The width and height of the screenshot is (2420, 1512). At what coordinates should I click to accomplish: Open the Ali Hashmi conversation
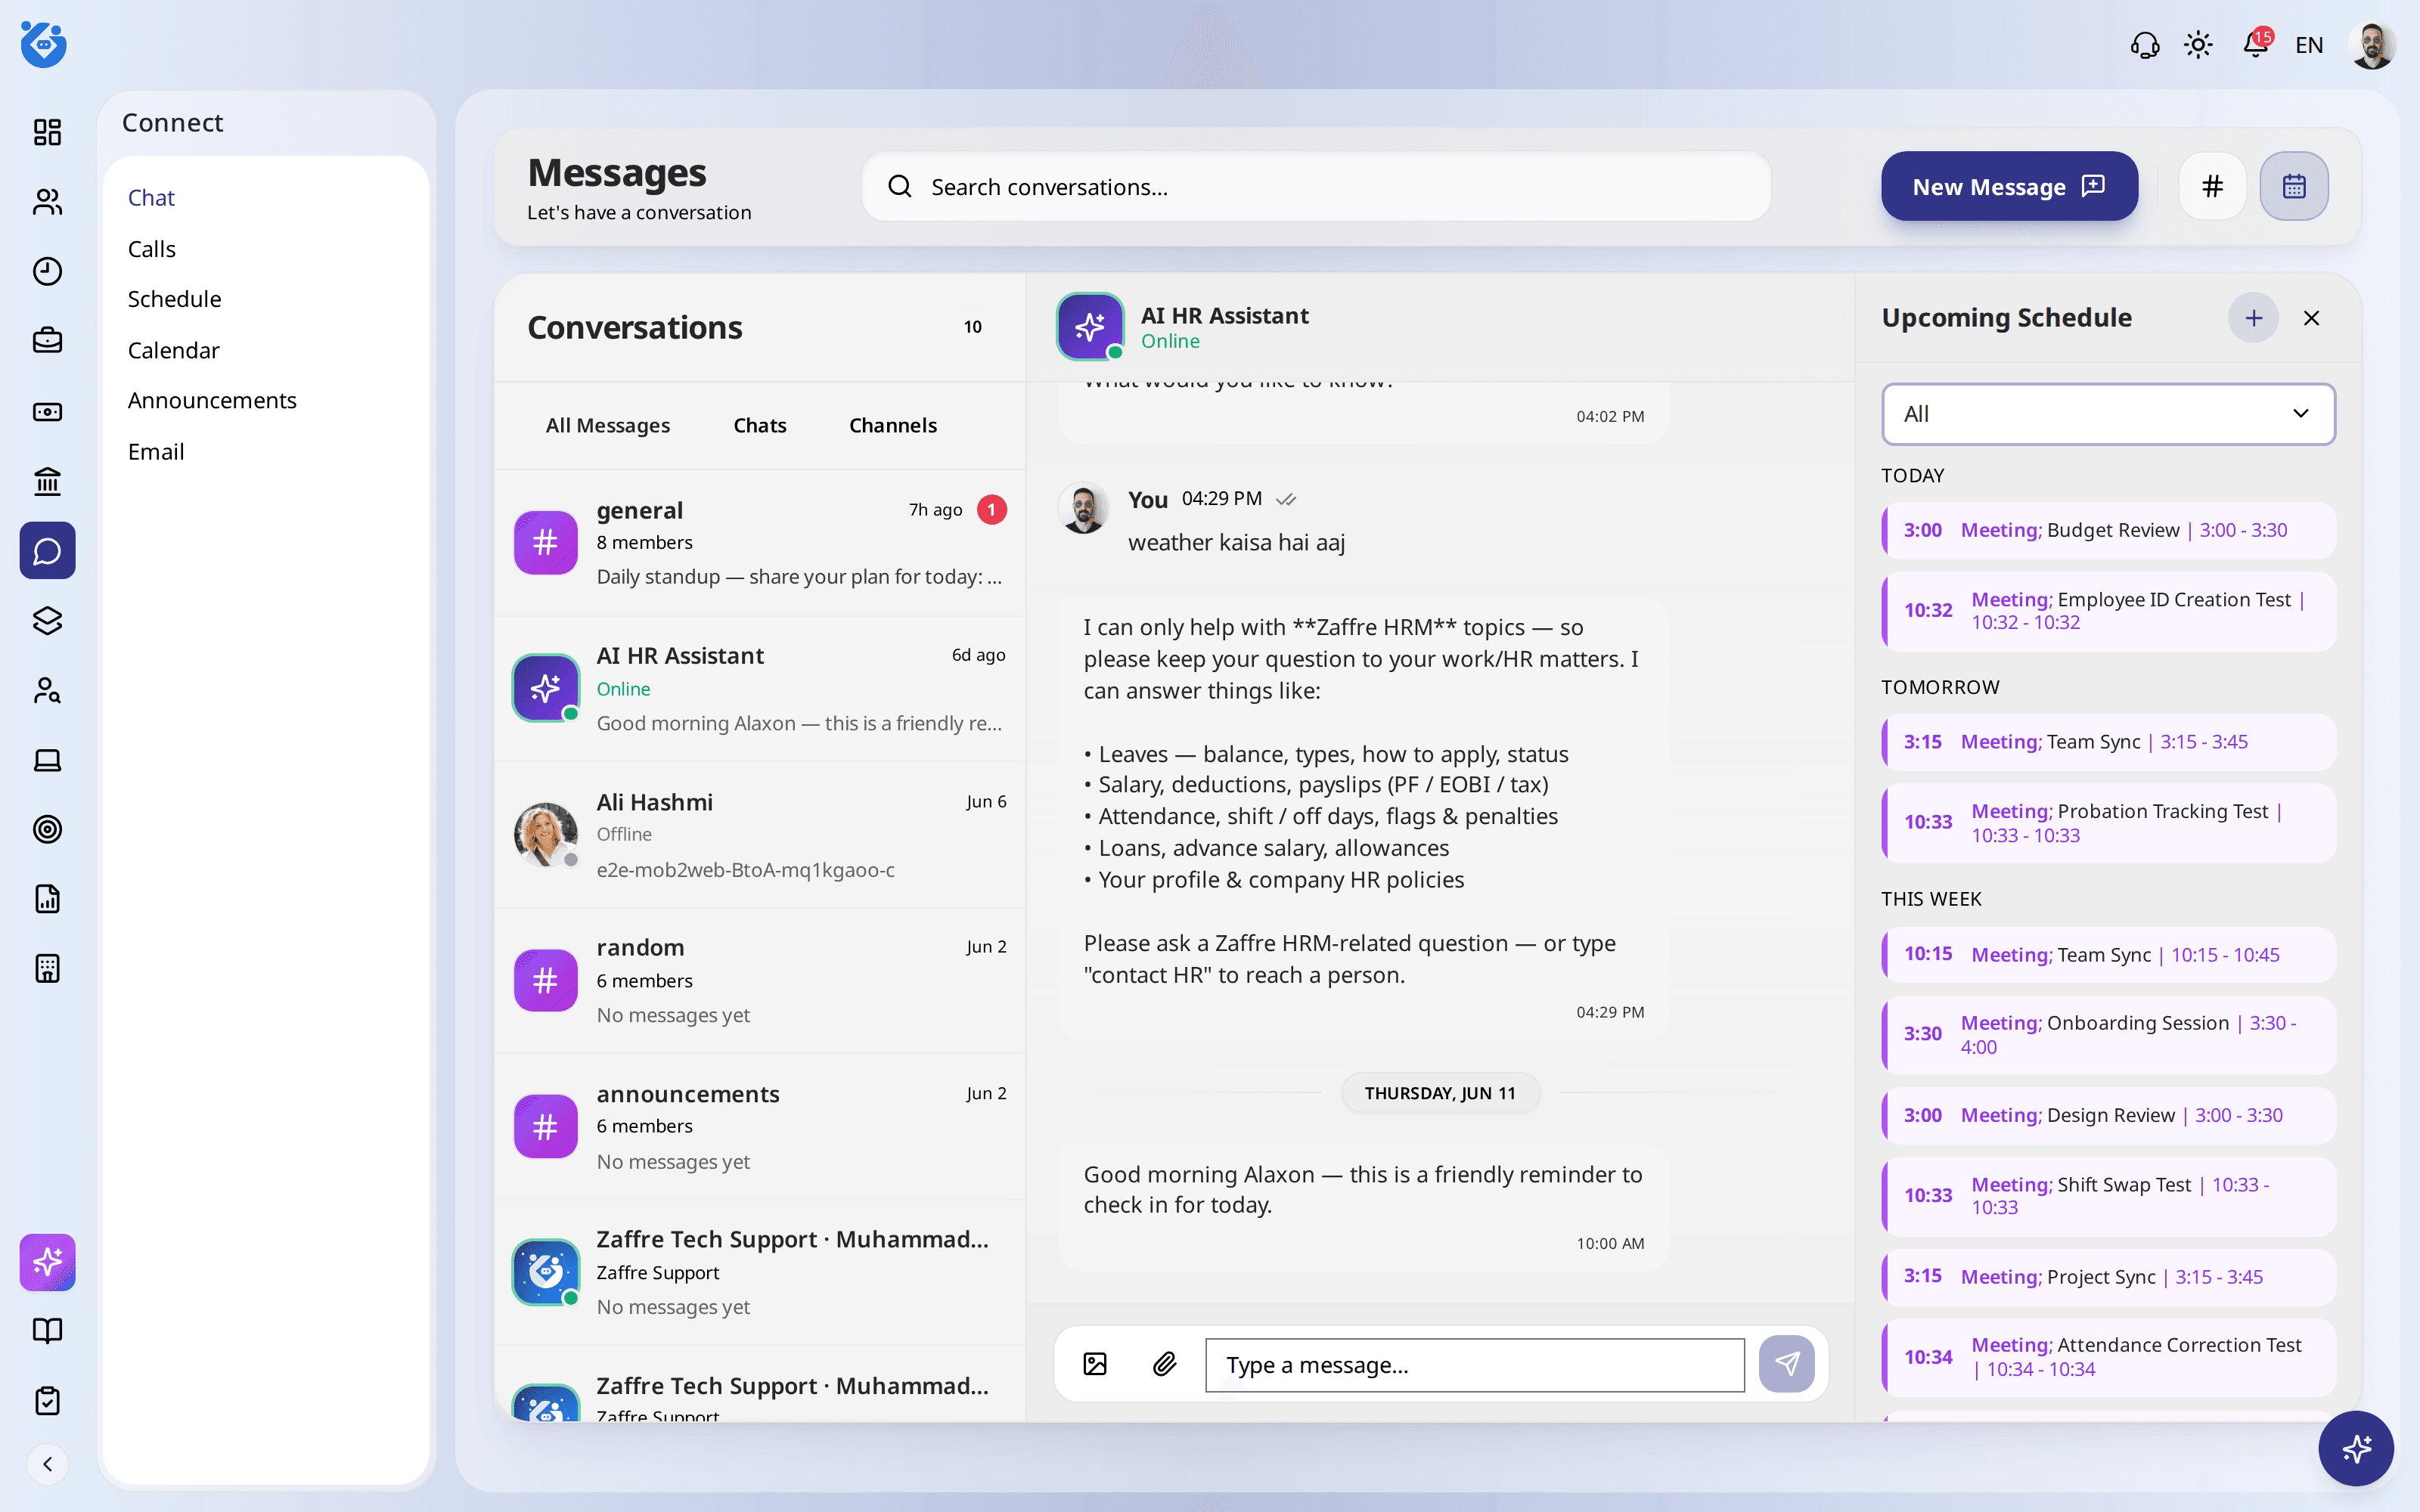[760, 835]
